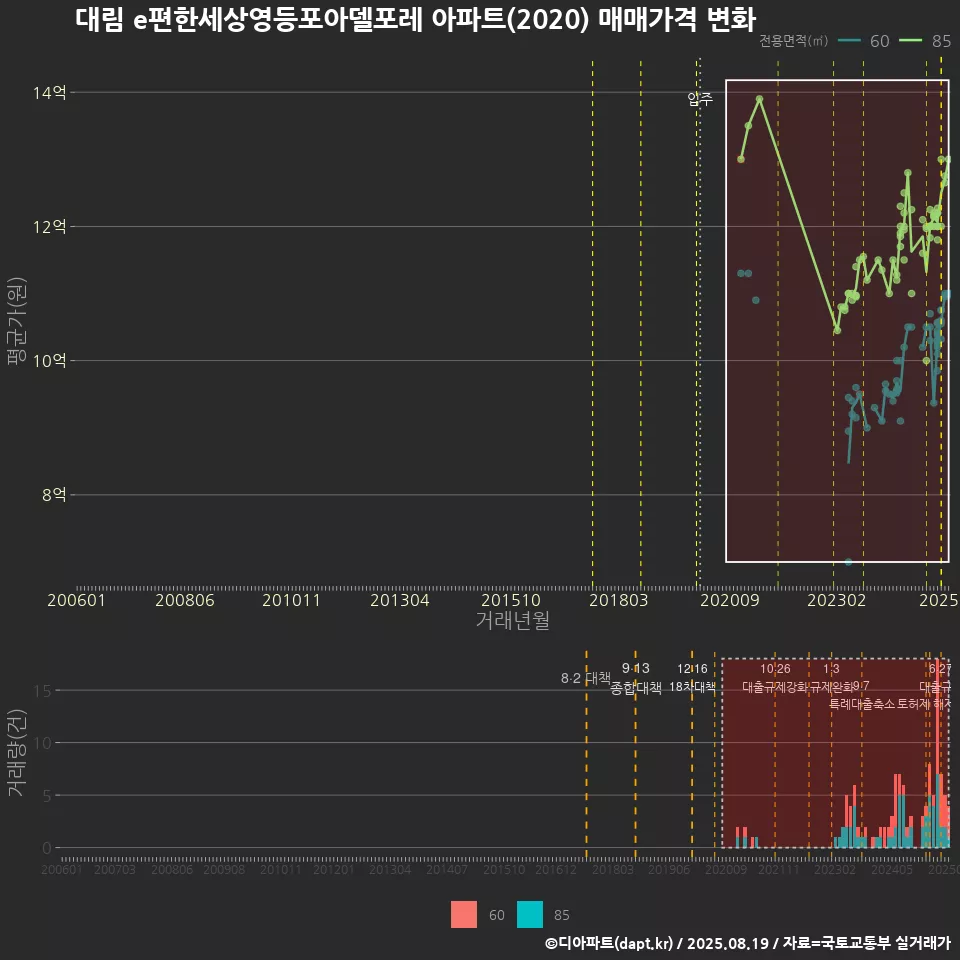Click the chart title text at top
960x960 pixels.
click(416, 19)
